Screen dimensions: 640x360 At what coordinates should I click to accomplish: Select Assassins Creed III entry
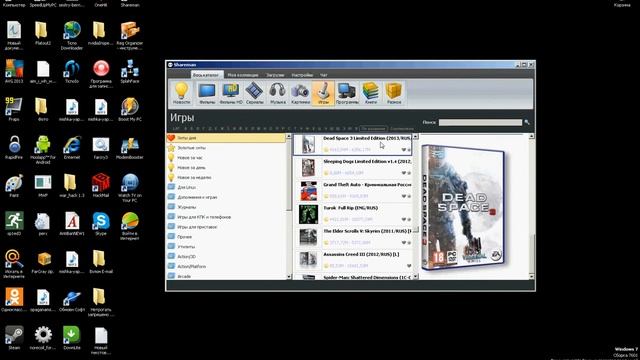353,260
